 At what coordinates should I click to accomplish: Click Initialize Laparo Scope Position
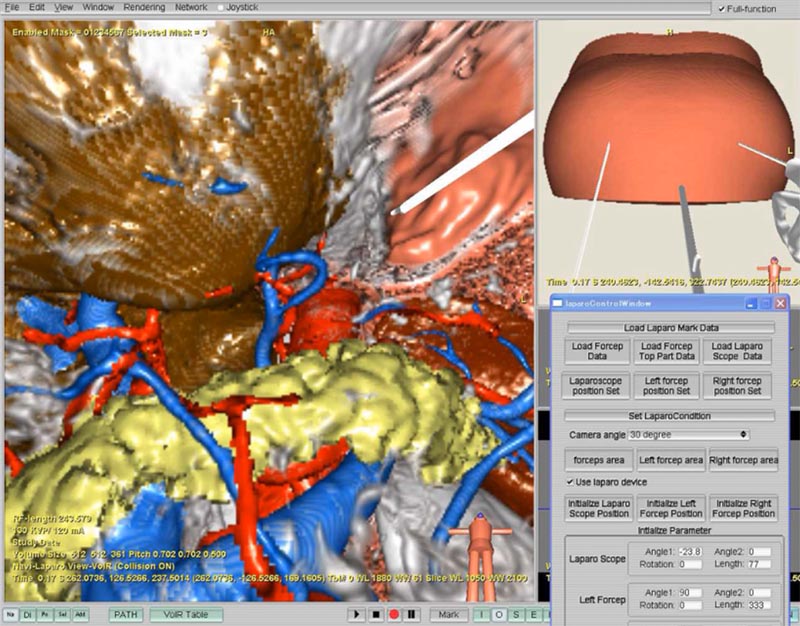click(x=599, y=509)
